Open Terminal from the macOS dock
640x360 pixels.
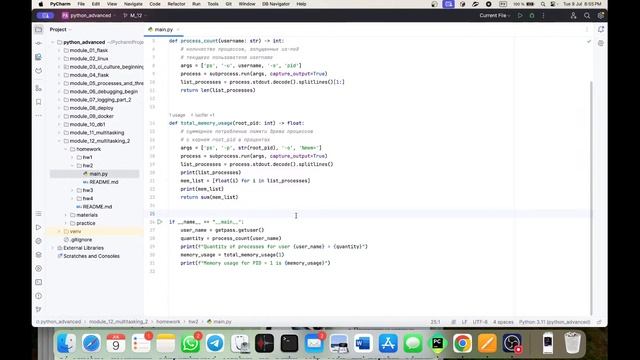click(289, 343)
